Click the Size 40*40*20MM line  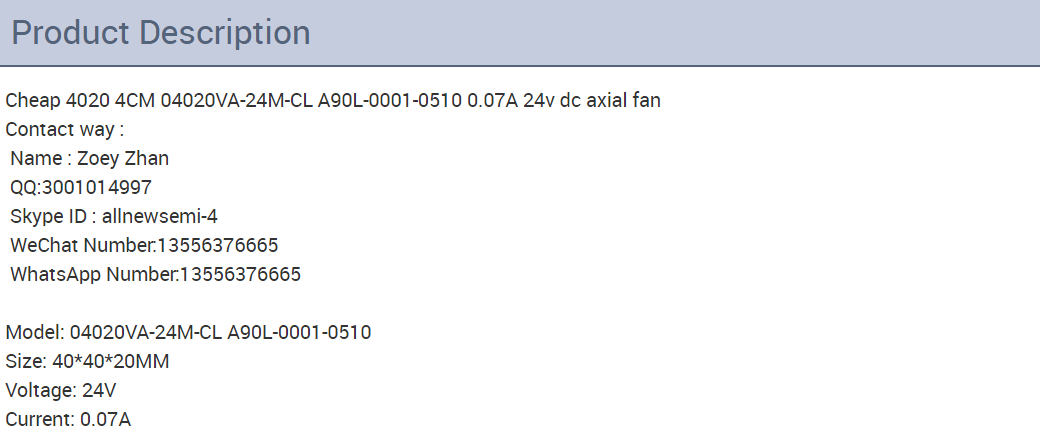click(88, 361)
